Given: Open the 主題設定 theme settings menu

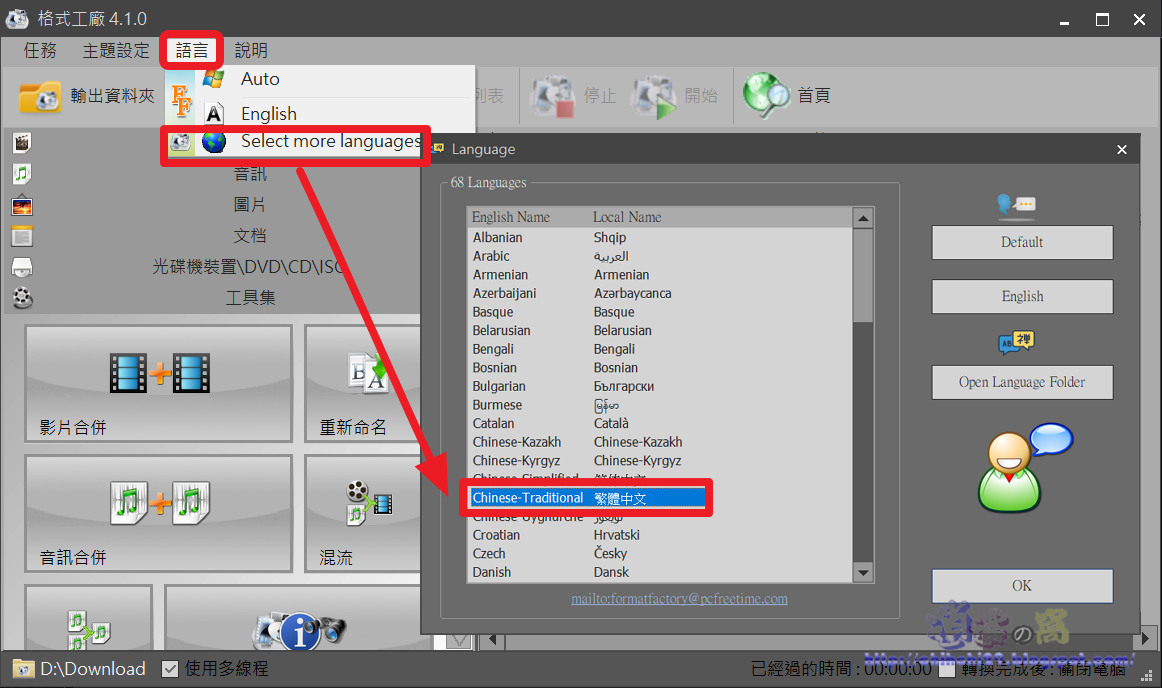Looking at the screenshot, I should tap(116, 50).
